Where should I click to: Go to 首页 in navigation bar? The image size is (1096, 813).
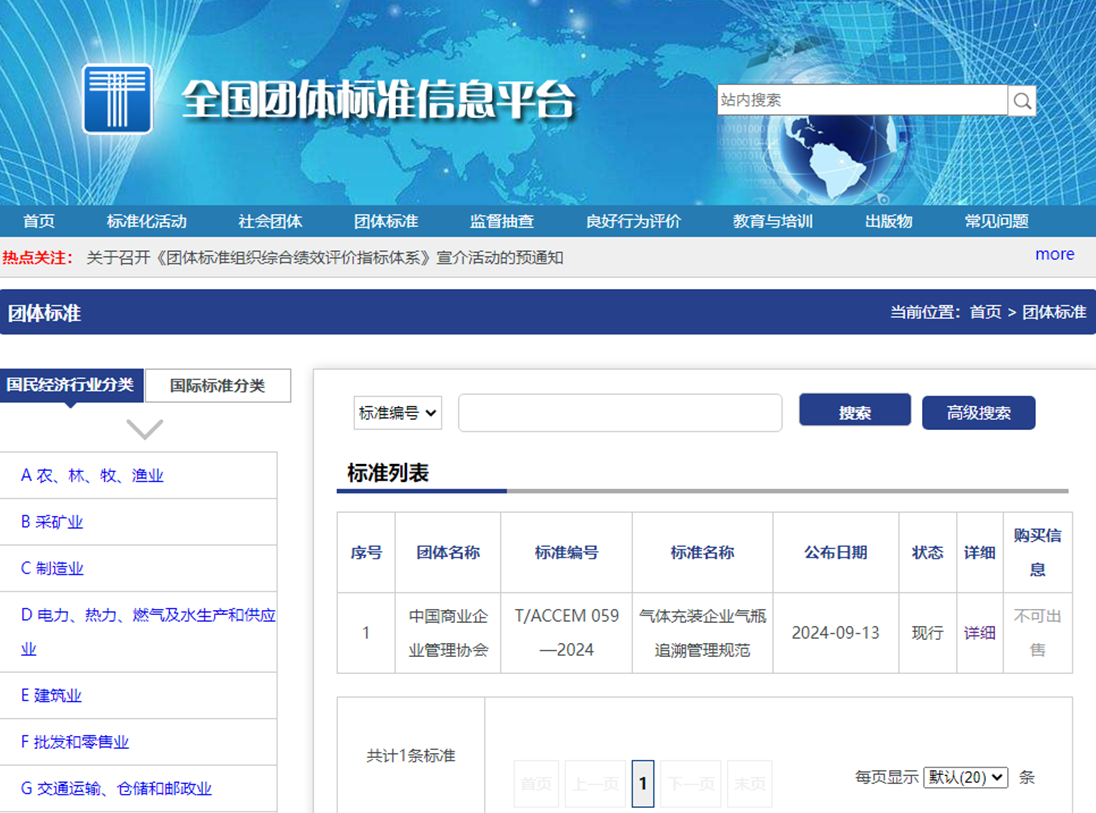(39, 221)
